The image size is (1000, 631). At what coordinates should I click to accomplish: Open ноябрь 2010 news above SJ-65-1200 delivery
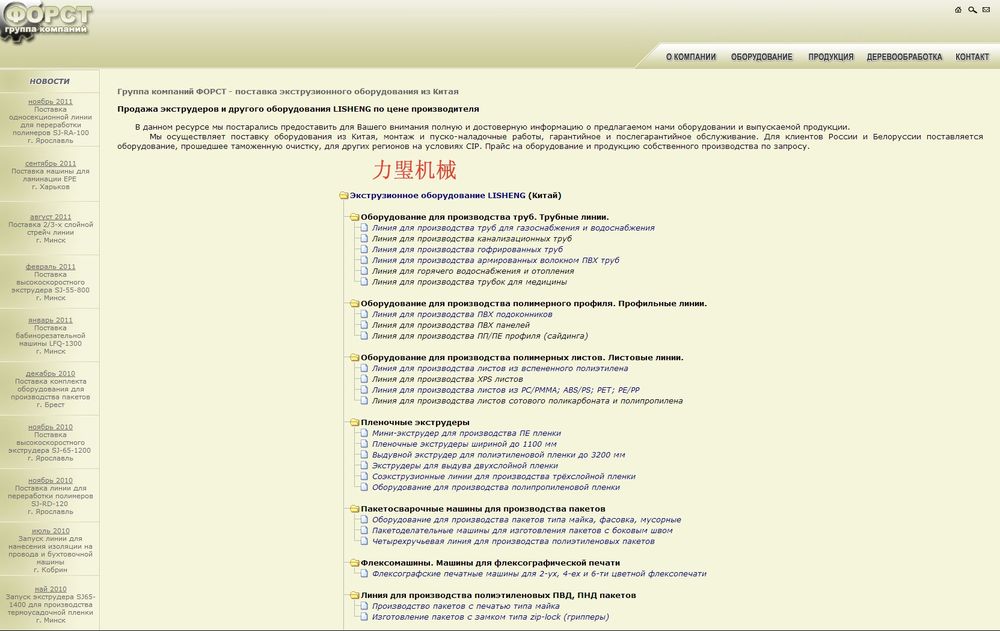click(50, 427)
